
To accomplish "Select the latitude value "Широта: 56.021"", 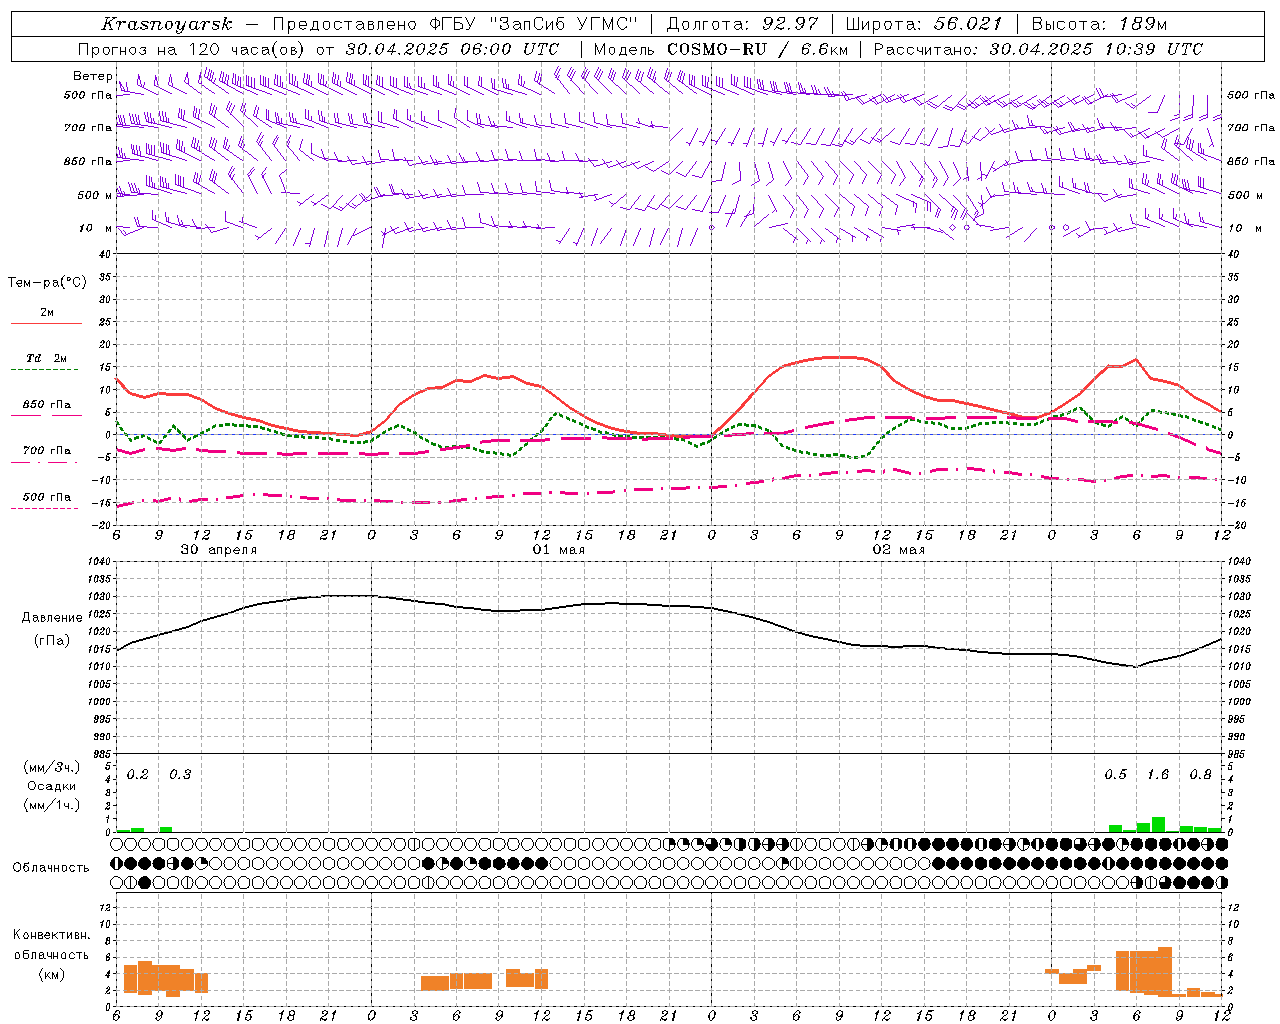I will point(924,24).
